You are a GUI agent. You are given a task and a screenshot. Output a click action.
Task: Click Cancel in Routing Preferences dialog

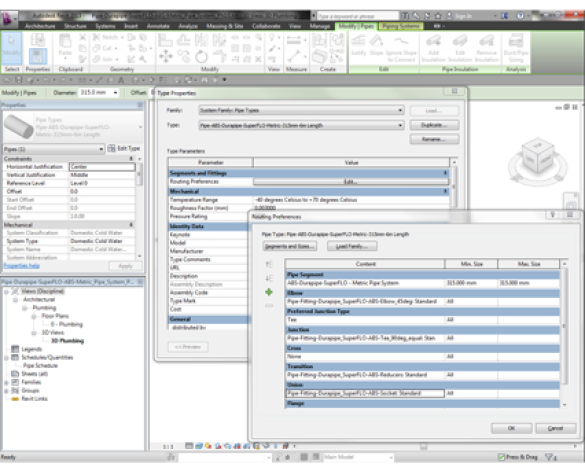tap(556, 428)
